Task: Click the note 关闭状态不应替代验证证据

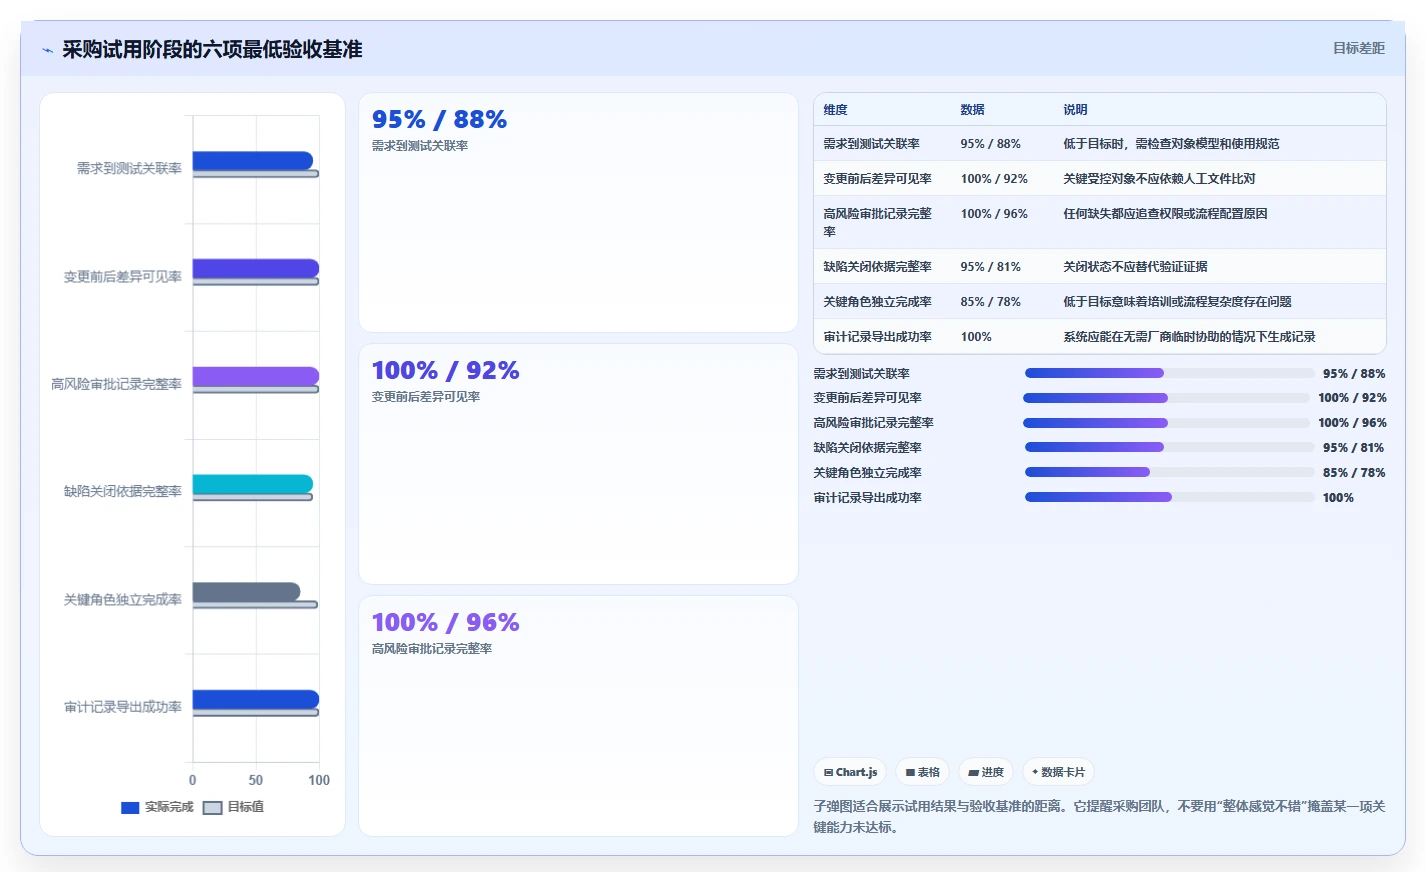Action: [x=1135, y=267]
